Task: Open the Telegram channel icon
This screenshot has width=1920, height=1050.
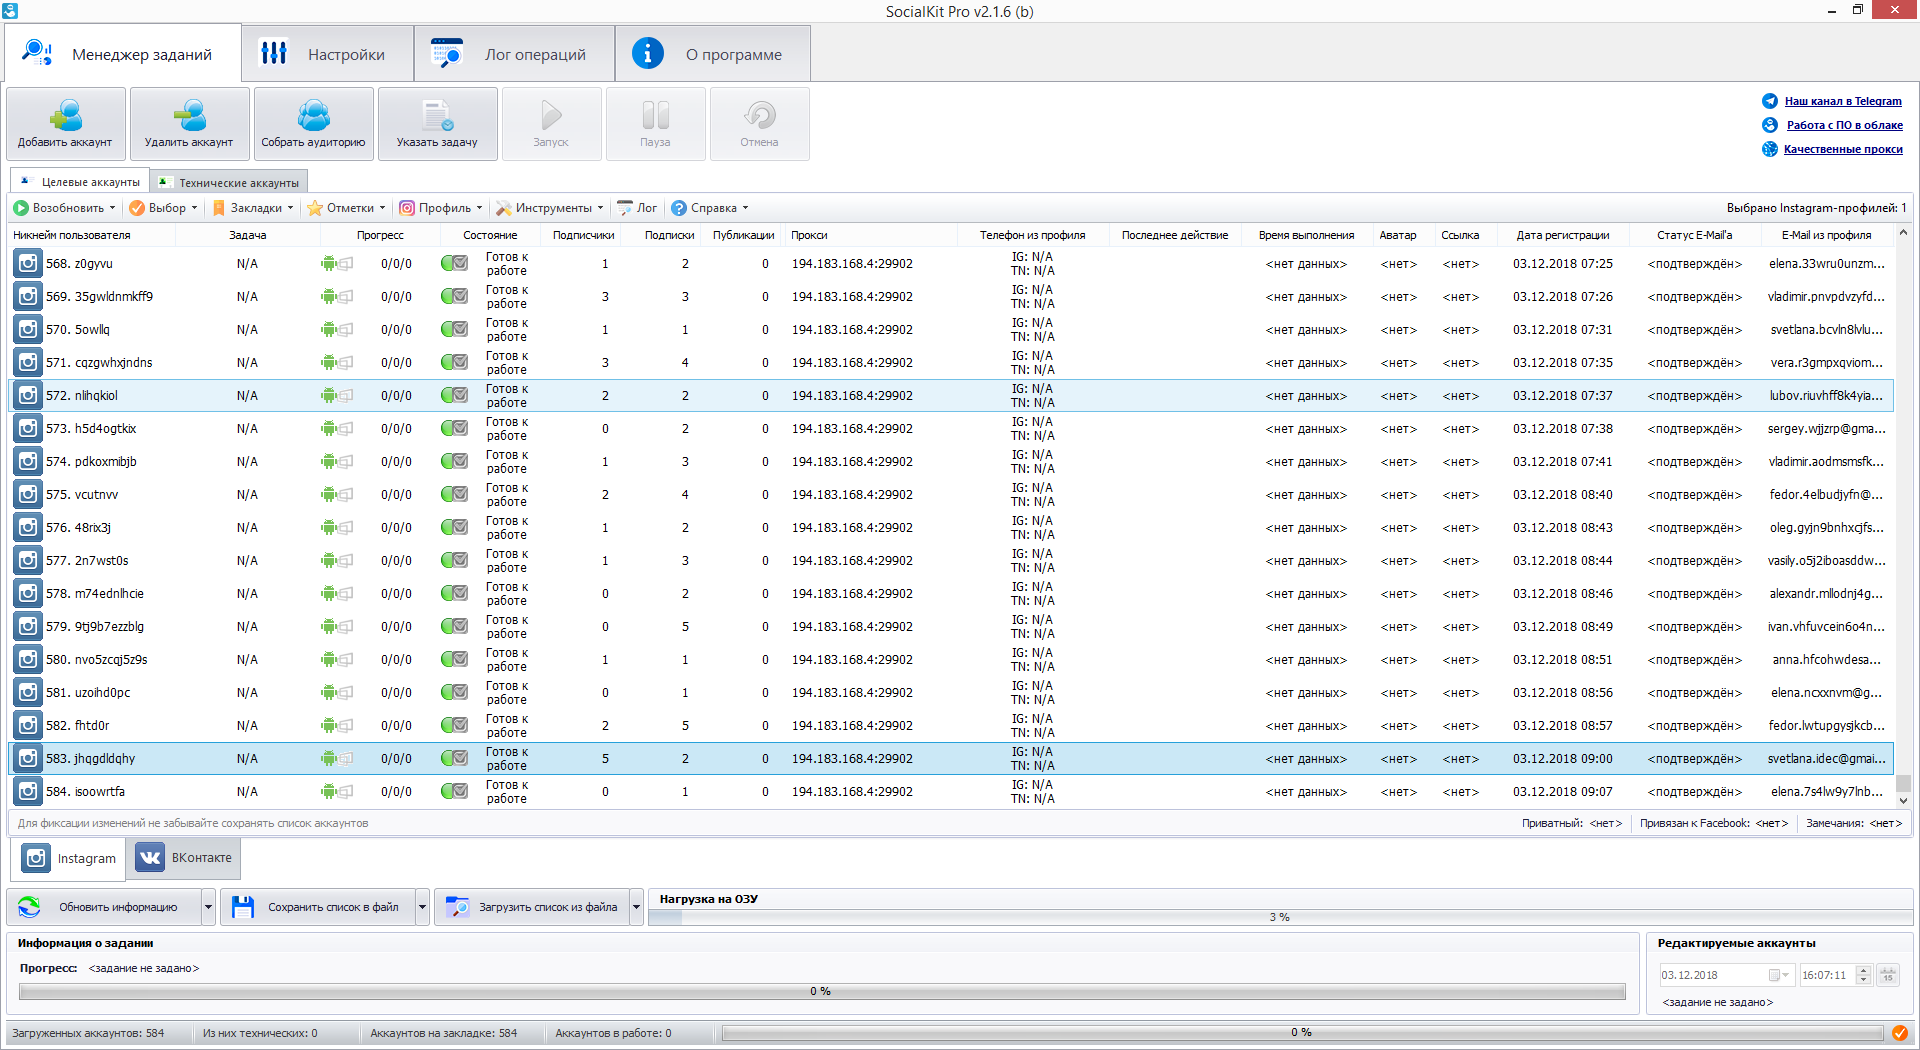Action: 1770,101
